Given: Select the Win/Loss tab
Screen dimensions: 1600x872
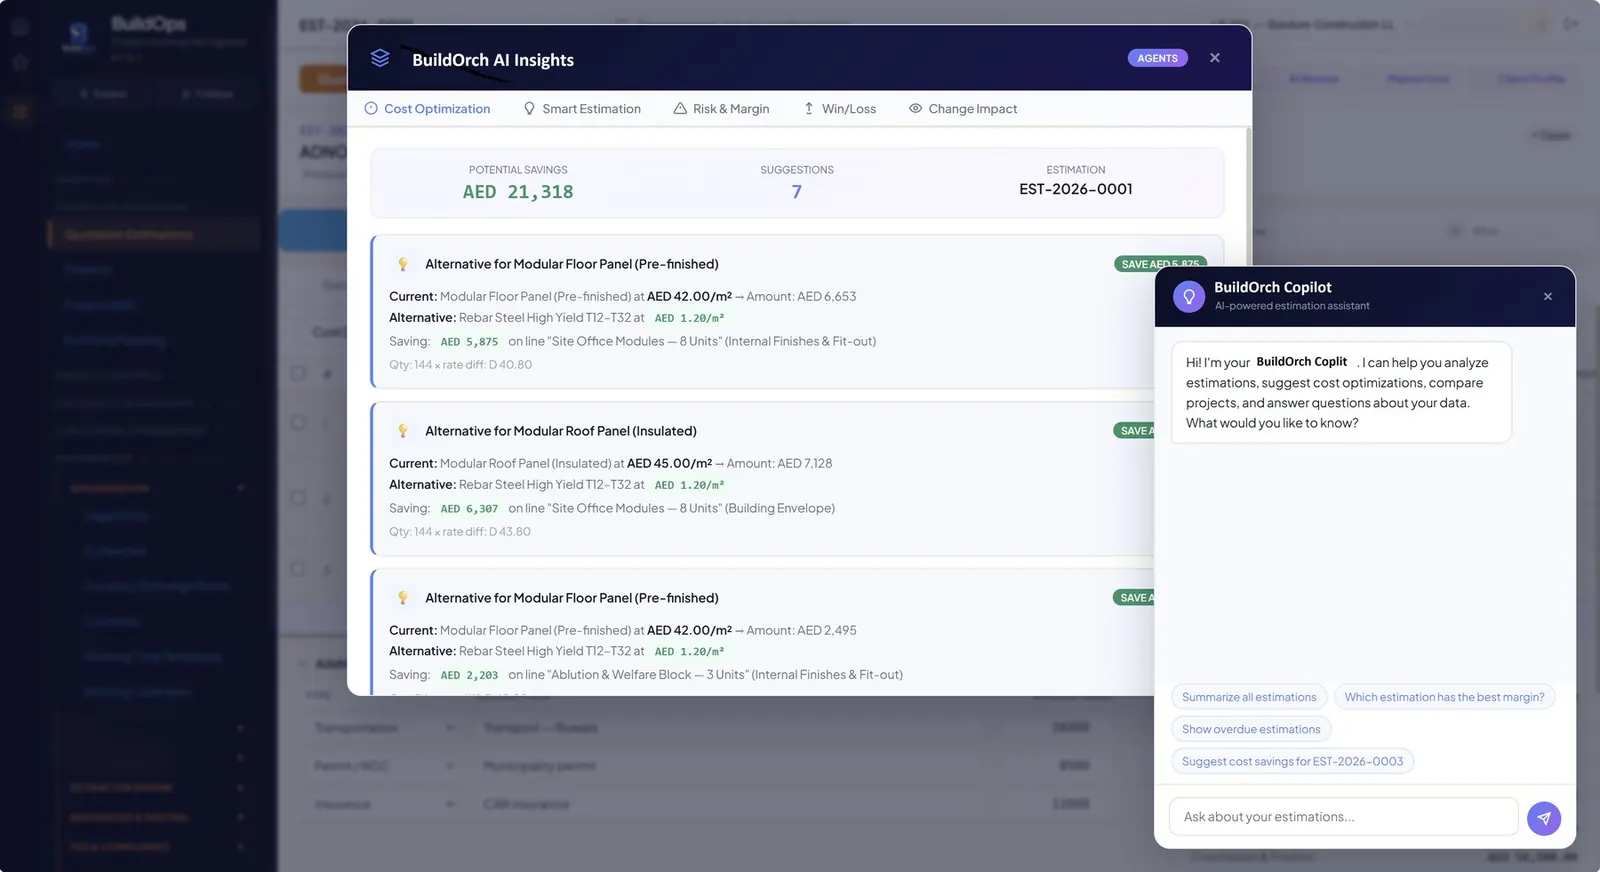Looking at the screenshot, I should coord(839,109).
